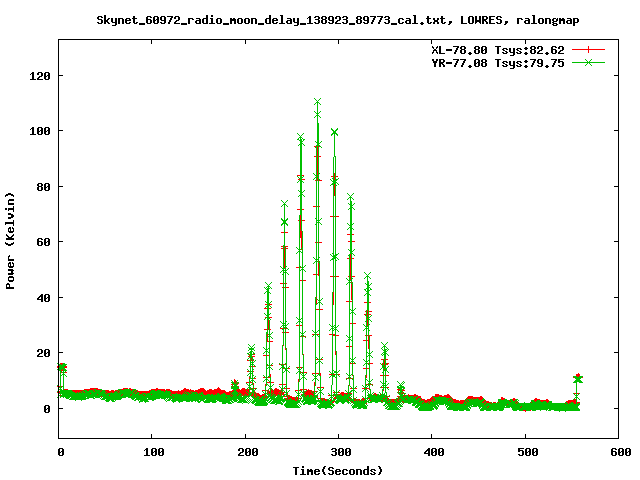Click the y-axis tick label 100
This screenshot has width=640, height=480.
click(x=40, y=131)
